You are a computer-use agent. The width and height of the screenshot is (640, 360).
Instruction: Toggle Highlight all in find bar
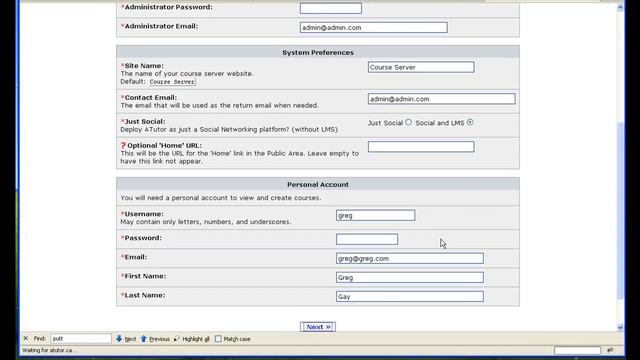tap(191, 339)
